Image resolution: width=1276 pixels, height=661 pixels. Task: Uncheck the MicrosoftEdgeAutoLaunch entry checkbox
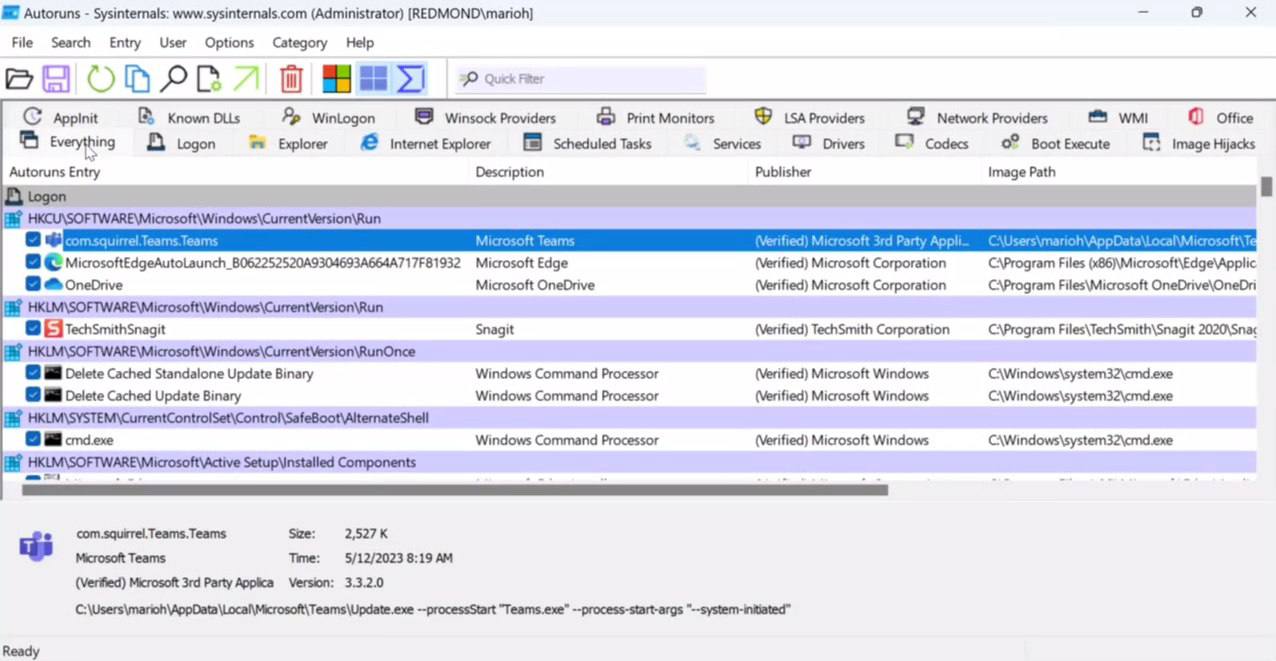(x=33, y=262)
